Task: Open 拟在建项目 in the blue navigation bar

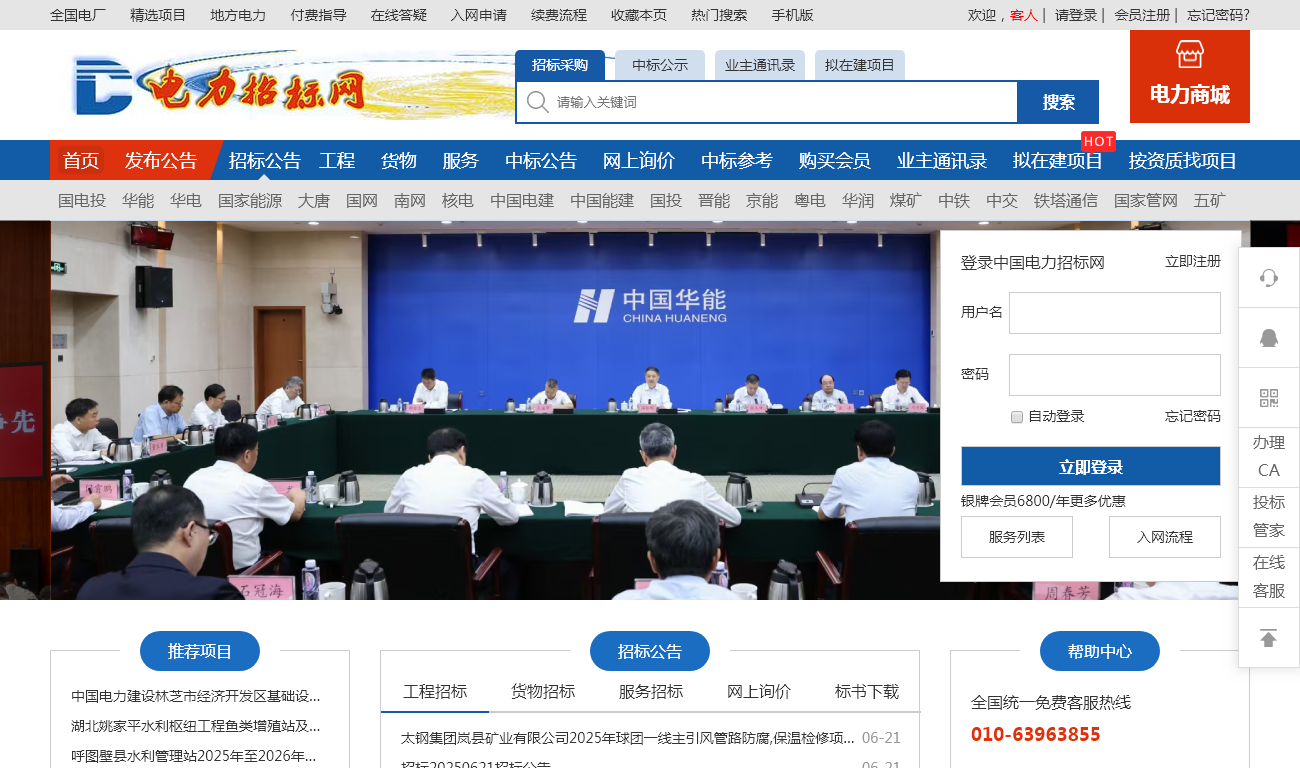Action: coord(1058,160)
